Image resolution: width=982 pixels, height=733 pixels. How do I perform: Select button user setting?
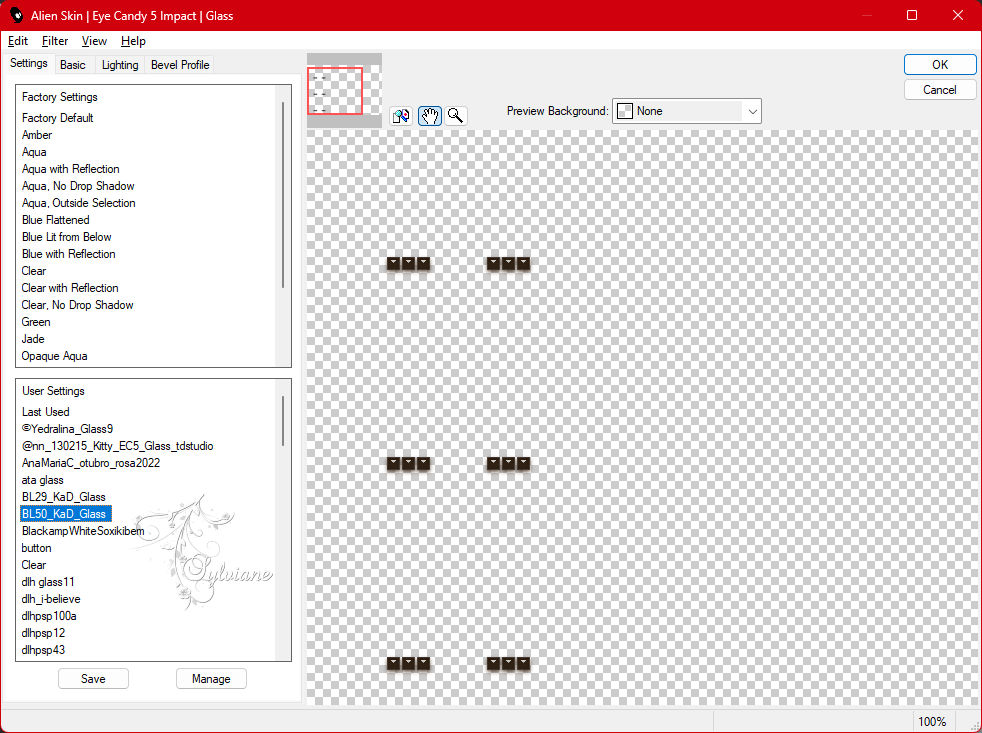(36, 548)
